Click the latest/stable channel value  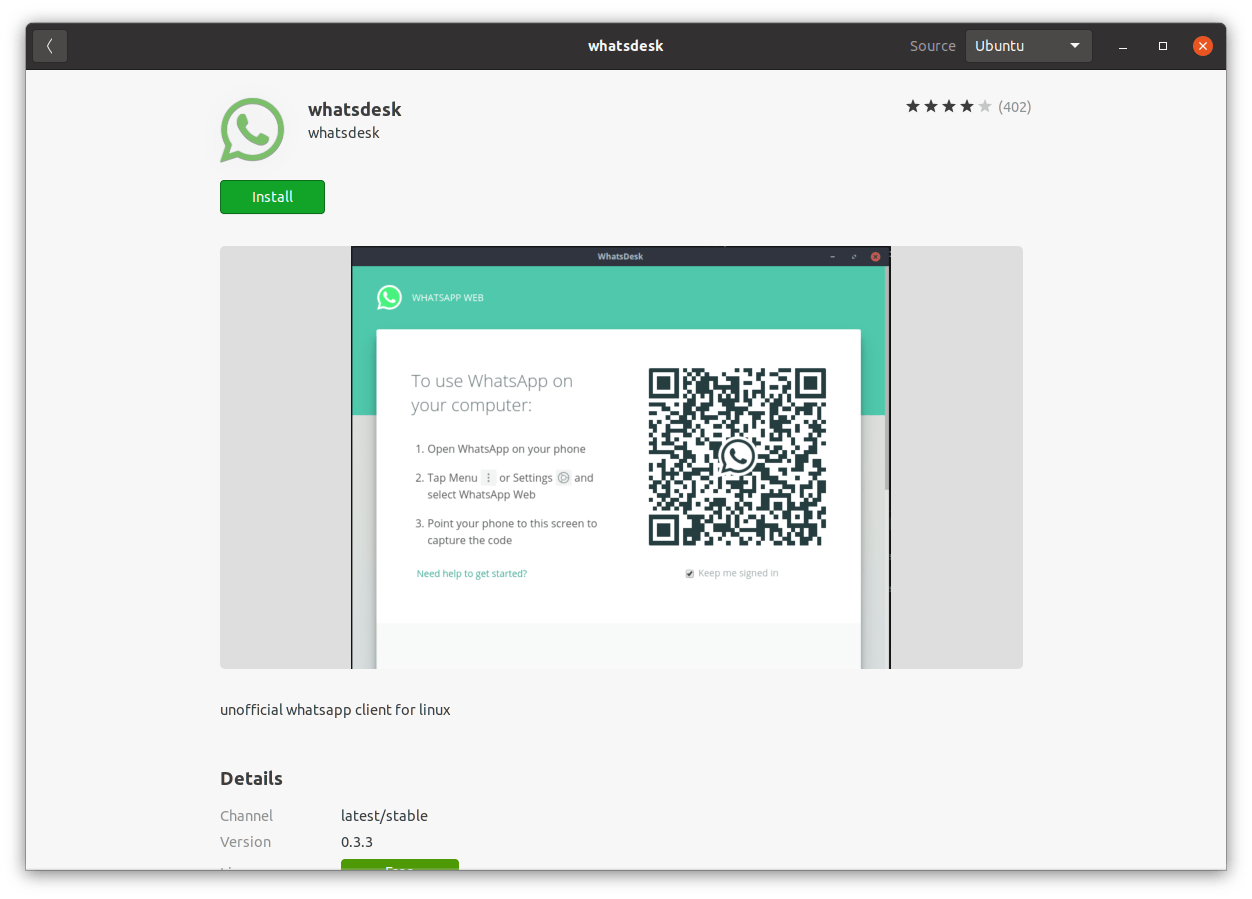click(384, 815)
